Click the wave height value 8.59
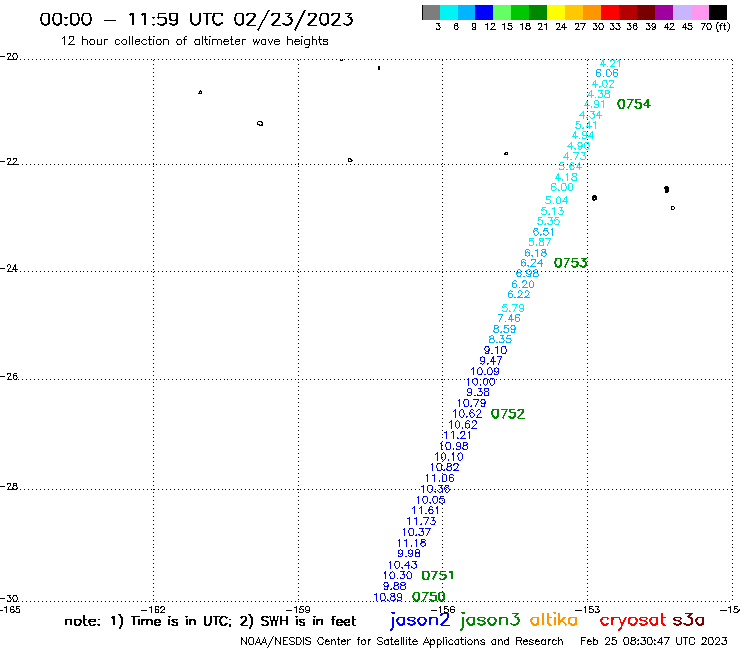740x650 pixels. 505,329
